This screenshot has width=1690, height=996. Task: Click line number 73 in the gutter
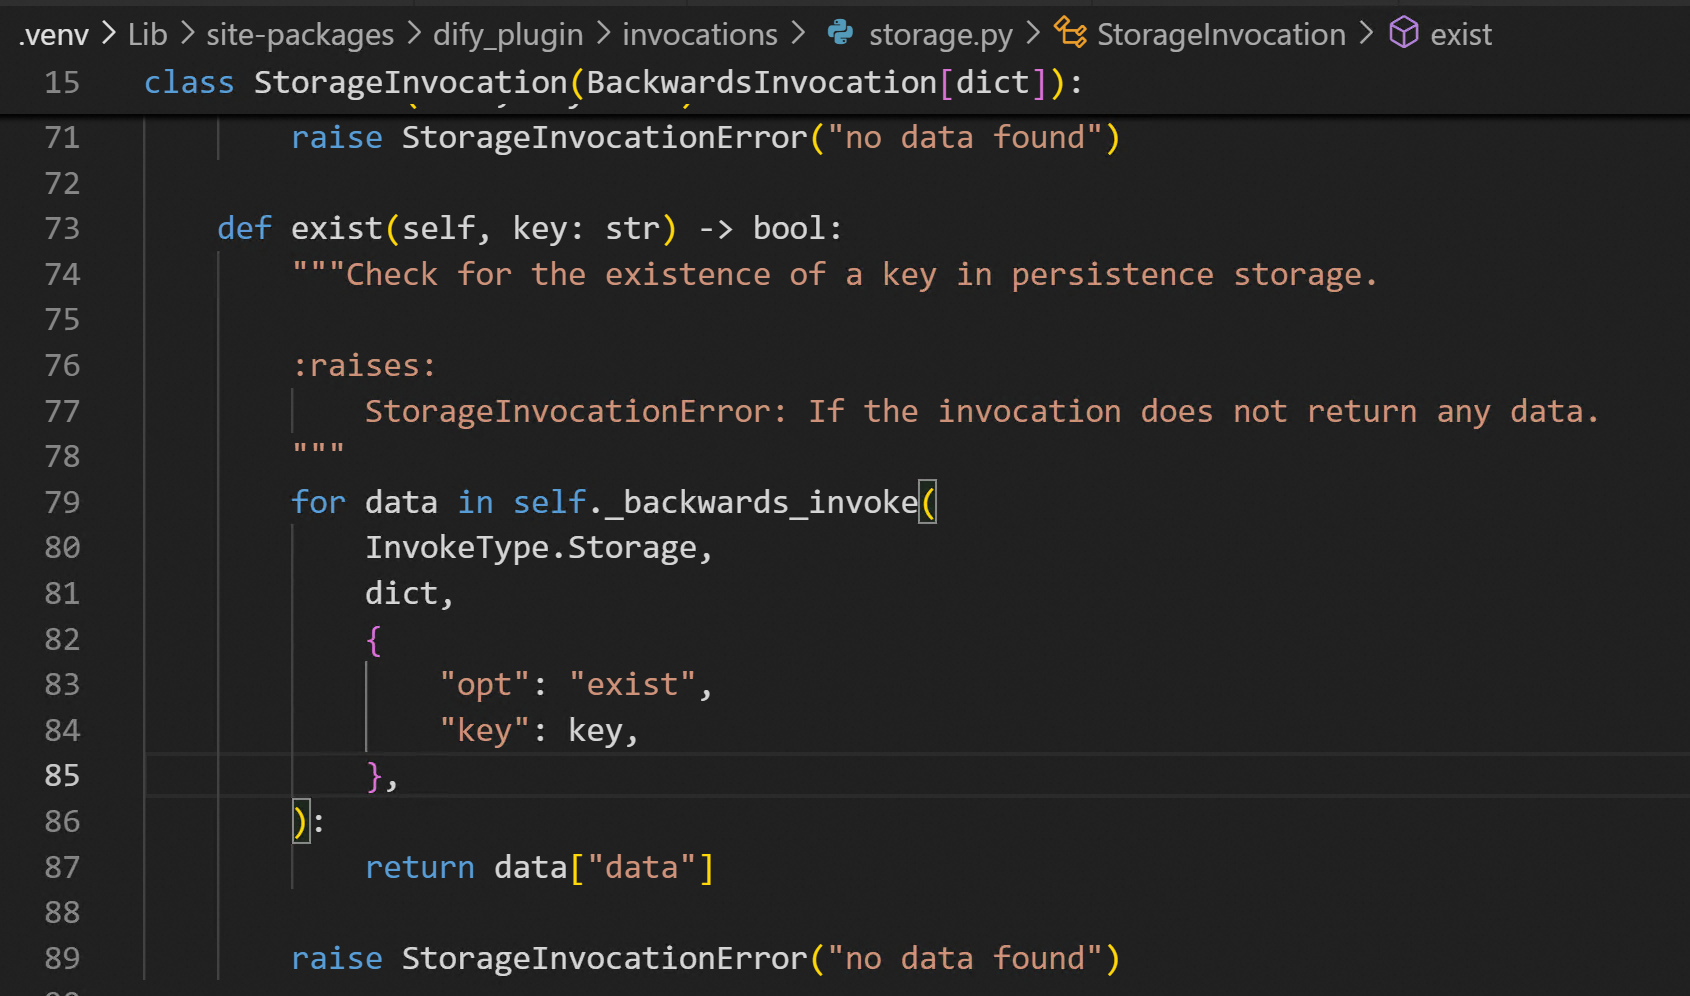click(x=62, y=229)
